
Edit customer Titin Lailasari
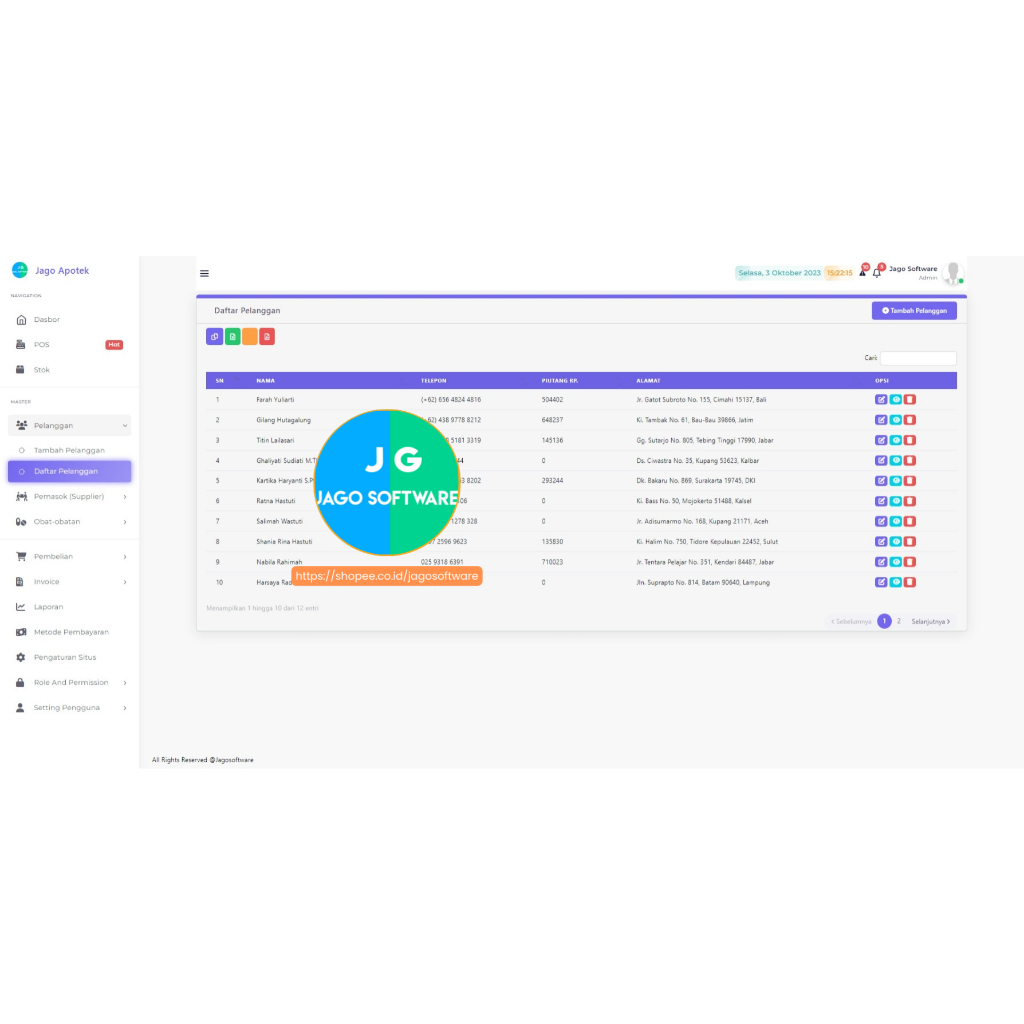click(x=881, y=440)
